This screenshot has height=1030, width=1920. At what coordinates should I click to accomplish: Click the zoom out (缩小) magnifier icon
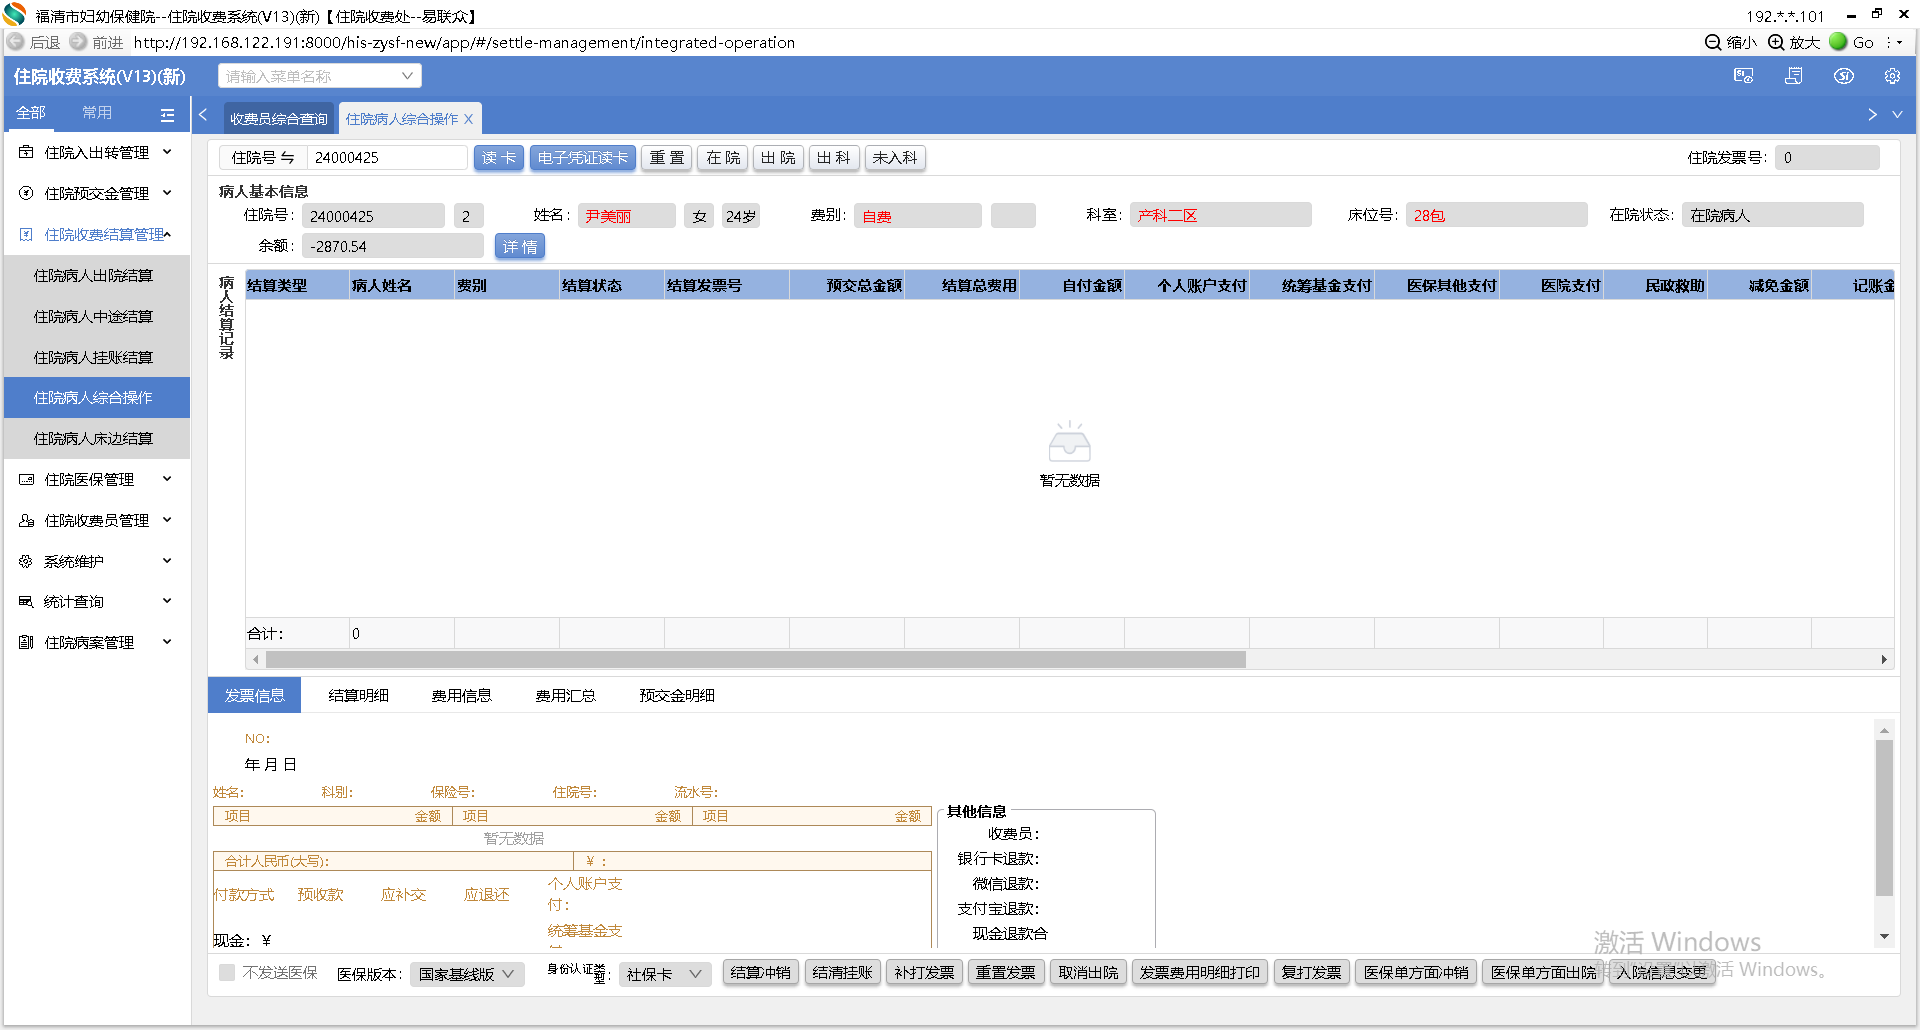point(1713,42)
